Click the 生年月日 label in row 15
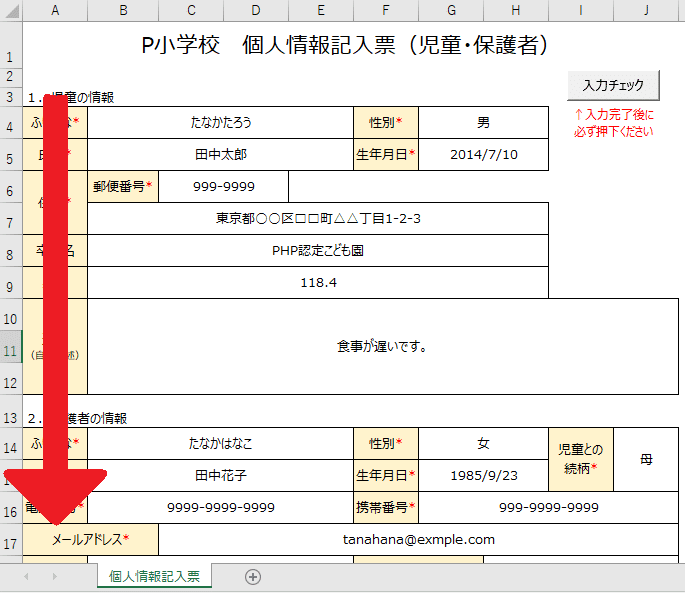The width and height of the screenshot is (685, 593). point(386,475)
